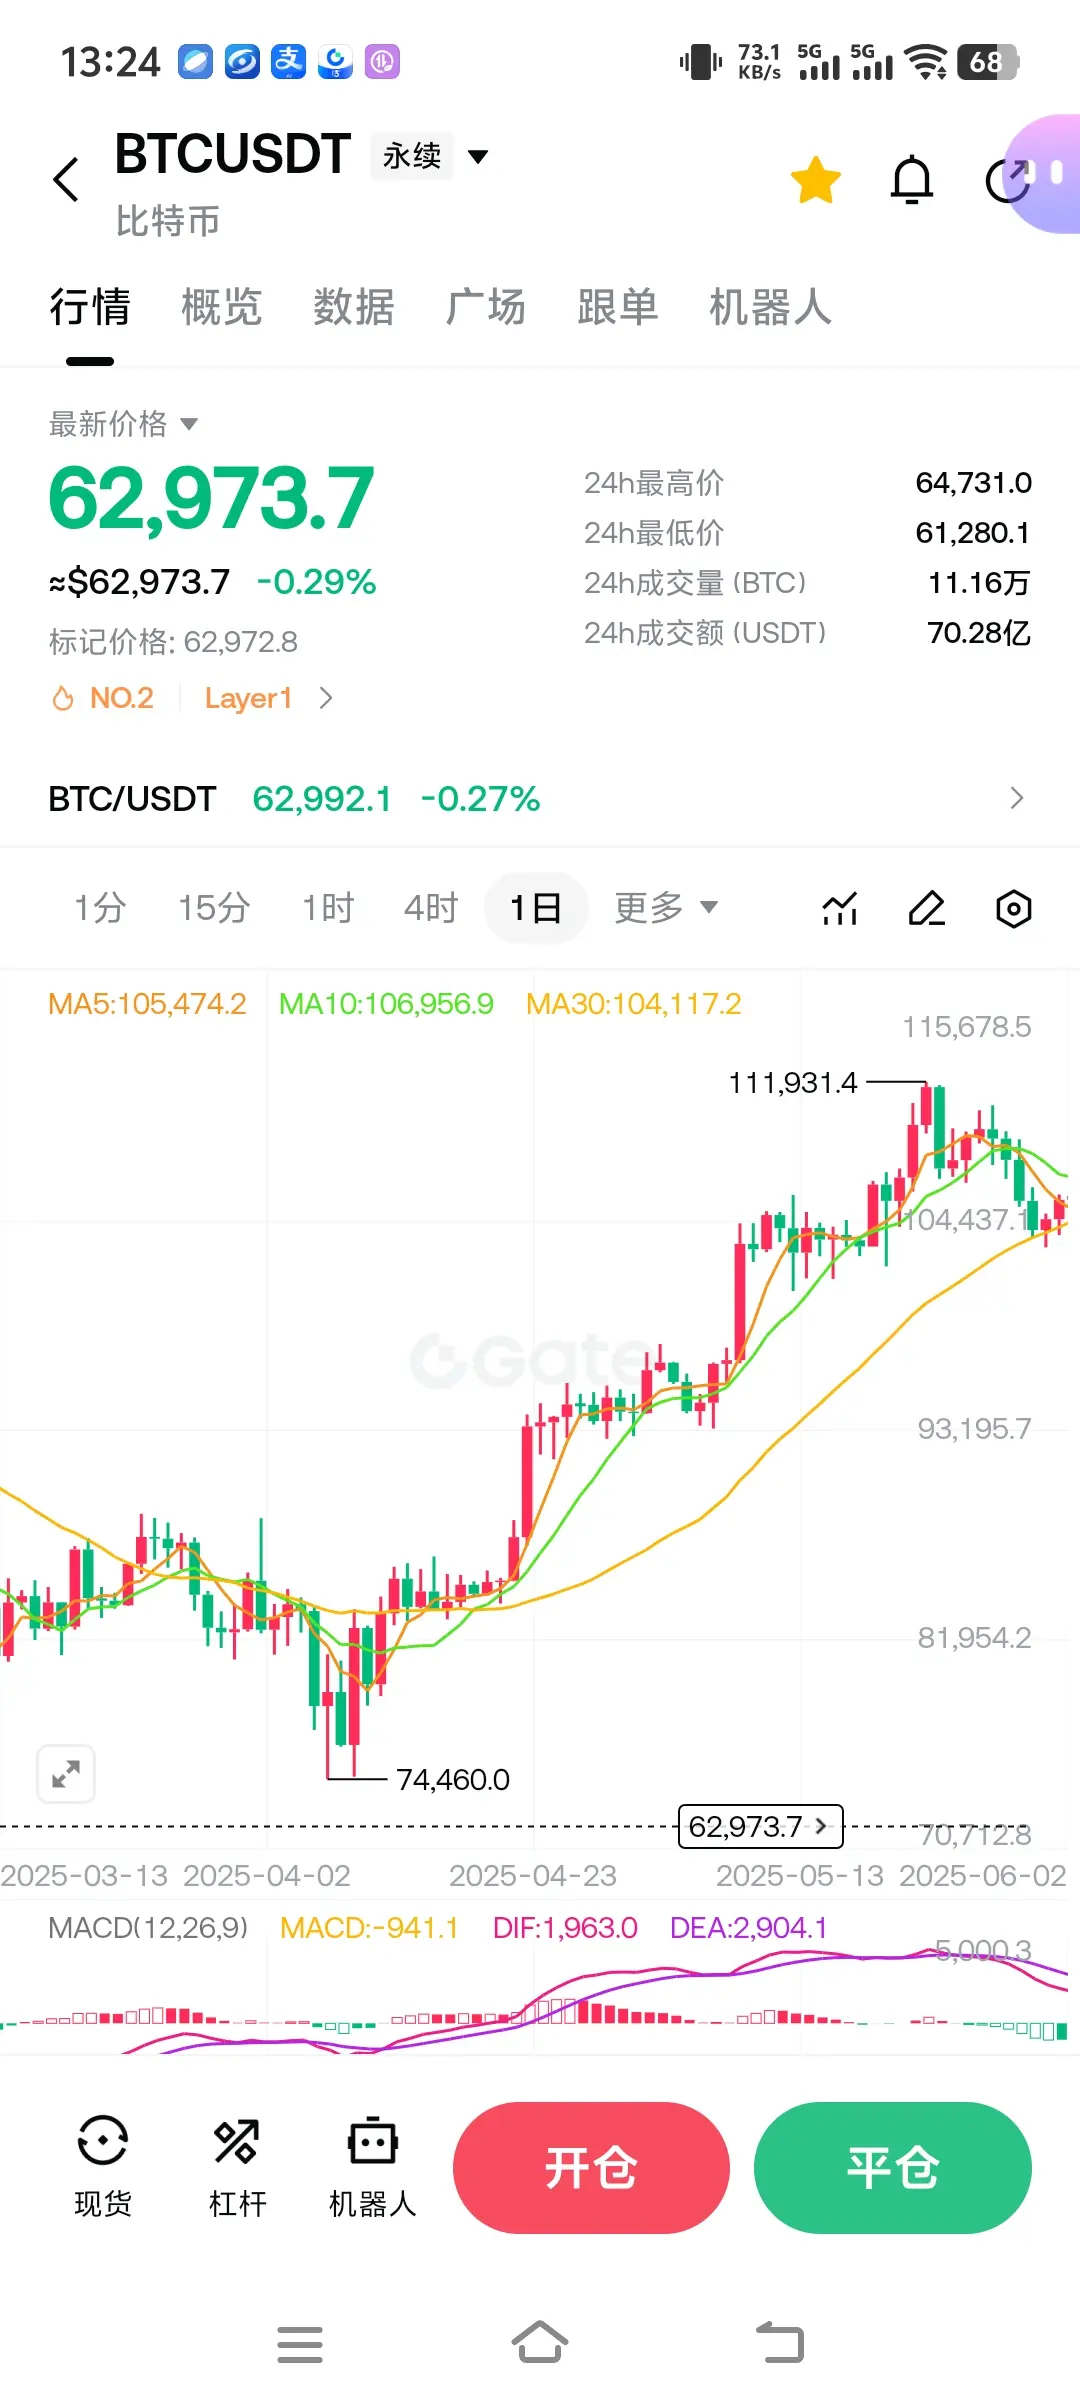The width and height of the screenshot is (1080, 2408).
Task: Open chart settings hexagon icon
Action: (x=1014, y=908)
